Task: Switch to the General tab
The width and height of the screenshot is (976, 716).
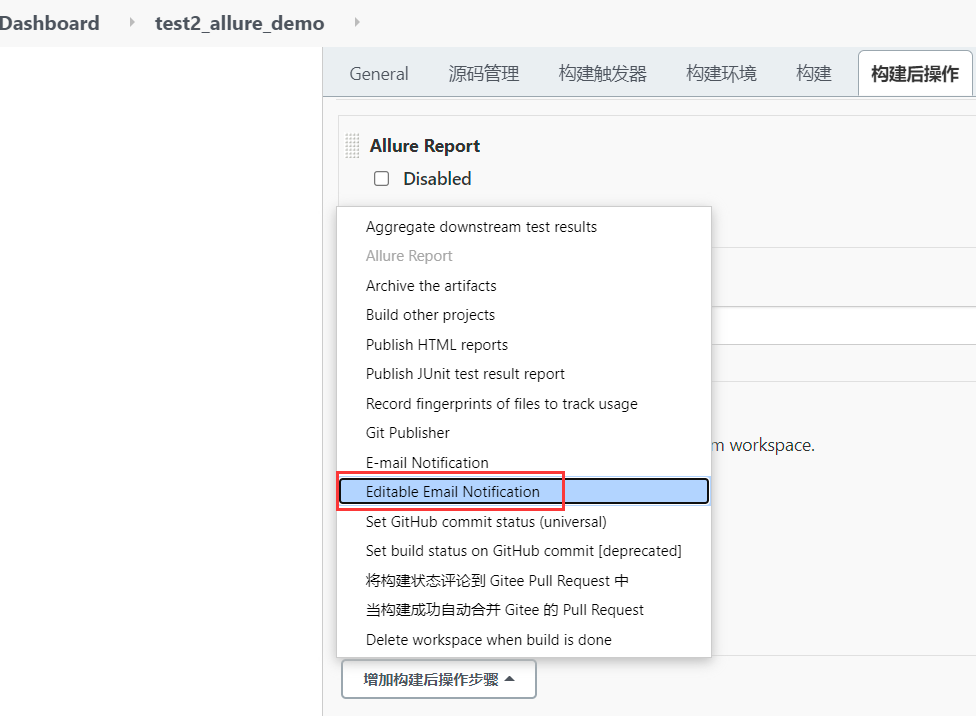Action: pyautogui.click(x=379, y=73)
